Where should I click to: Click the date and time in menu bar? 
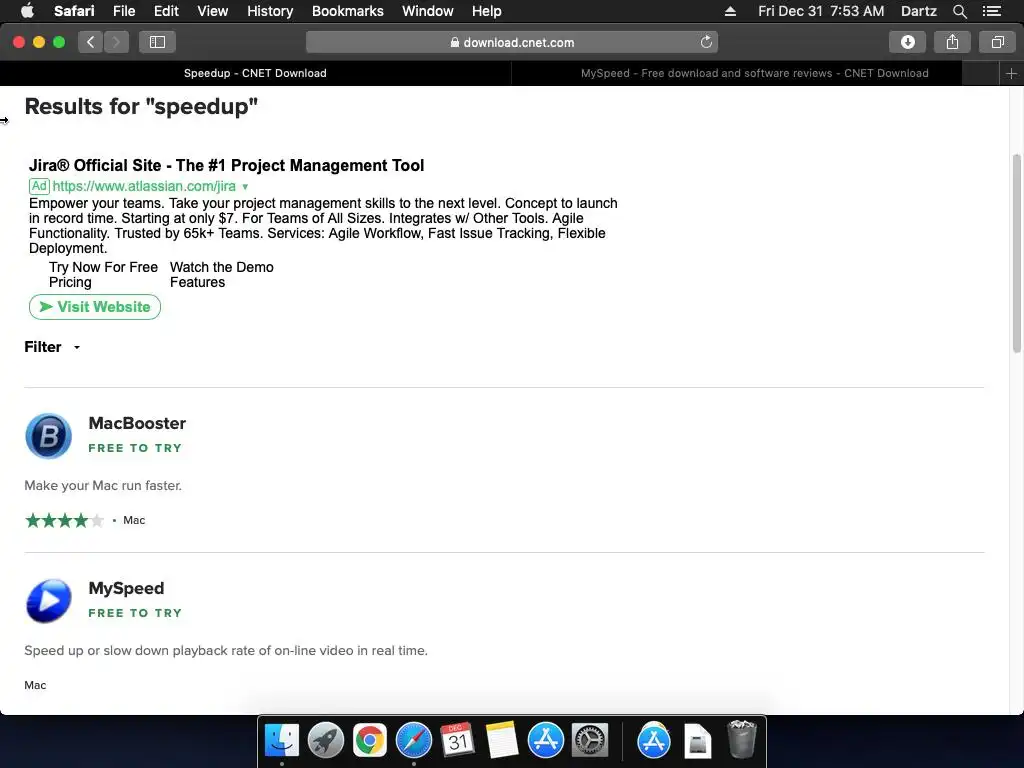(821, 11)
